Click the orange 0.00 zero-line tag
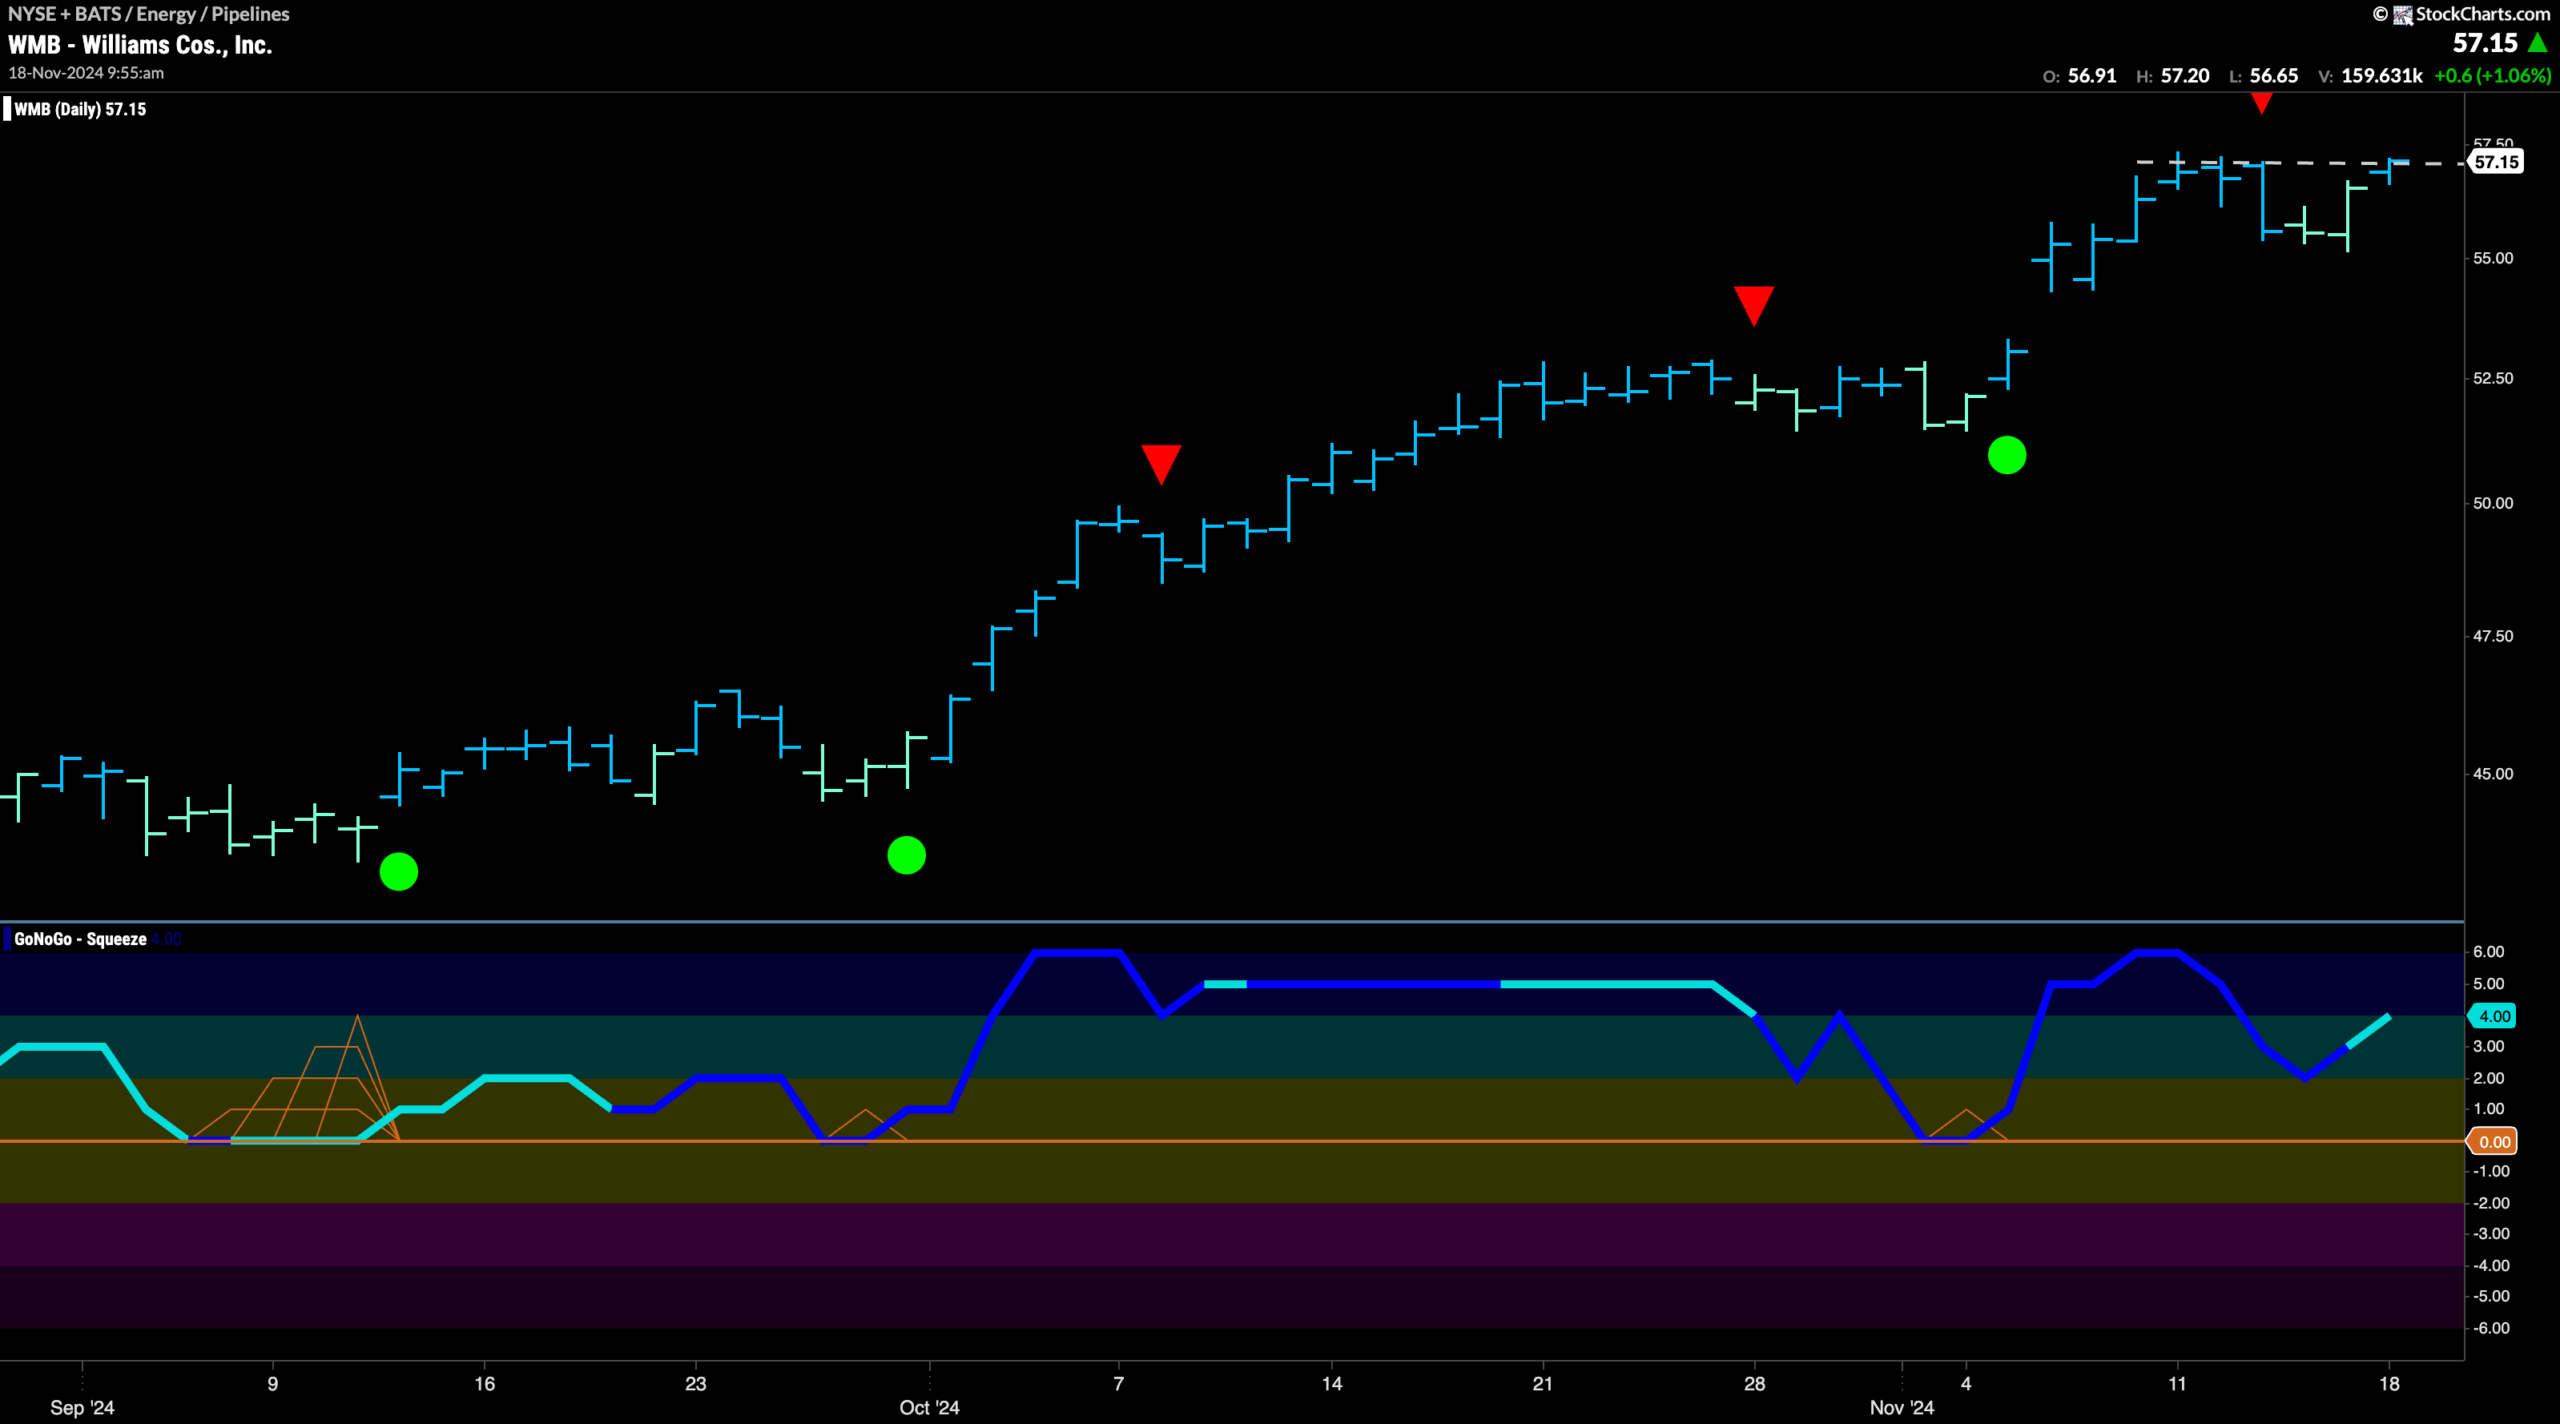 2494,1142
